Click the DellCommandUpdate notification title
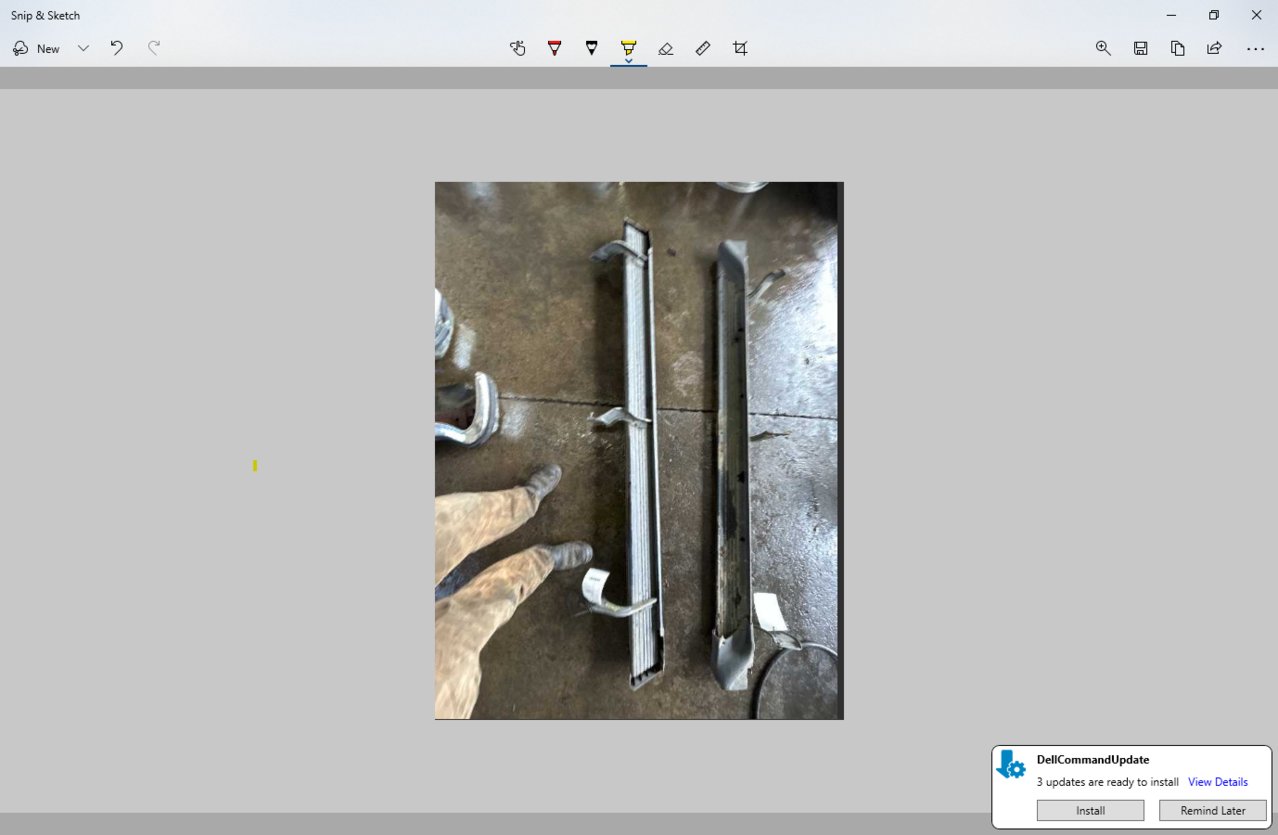Image resolution: width=1278 pixels, height=835 pixels. (1093, 760)
